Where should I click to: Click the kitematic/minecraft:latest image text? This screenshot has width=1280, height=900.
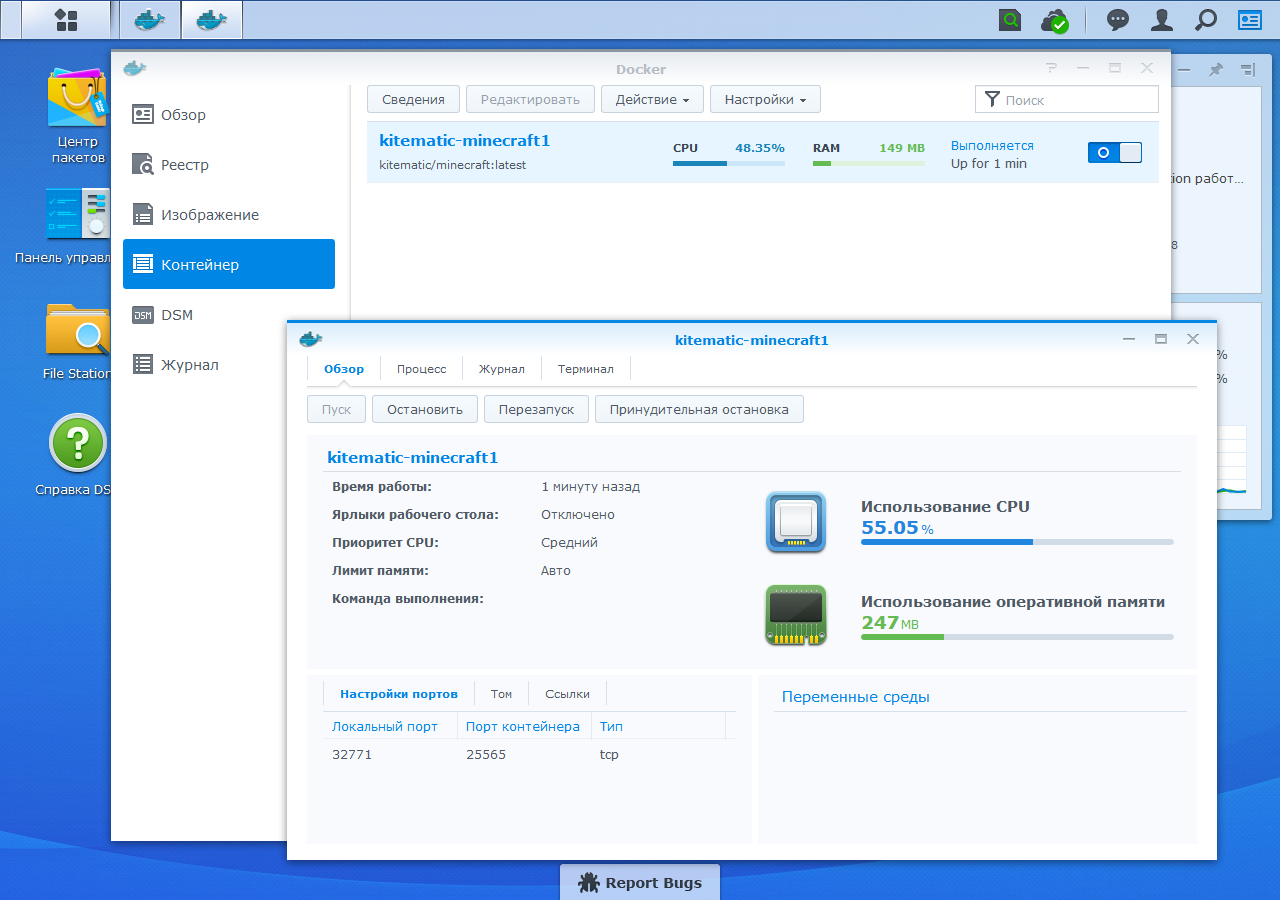(453, 164)
